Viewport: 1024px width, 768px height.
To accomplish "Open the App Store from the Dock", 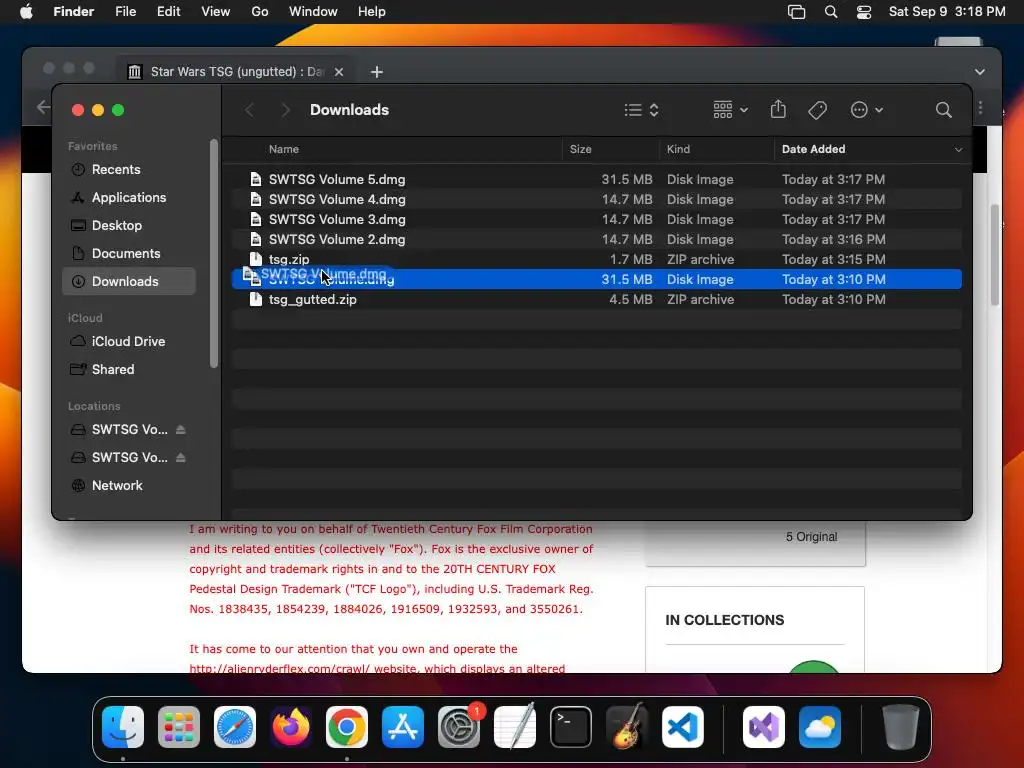I will [x=403, y=726].
